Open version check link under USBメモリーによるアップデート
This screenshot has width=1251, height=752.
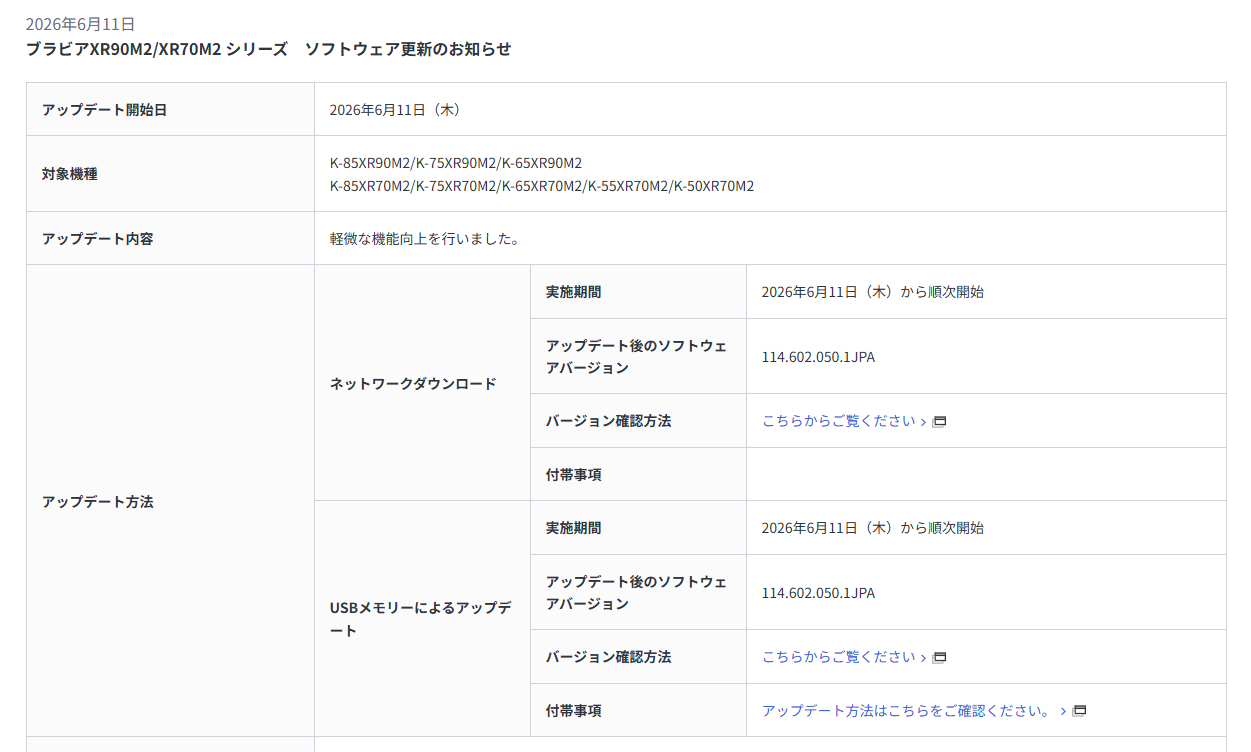[x=844, y=657]
